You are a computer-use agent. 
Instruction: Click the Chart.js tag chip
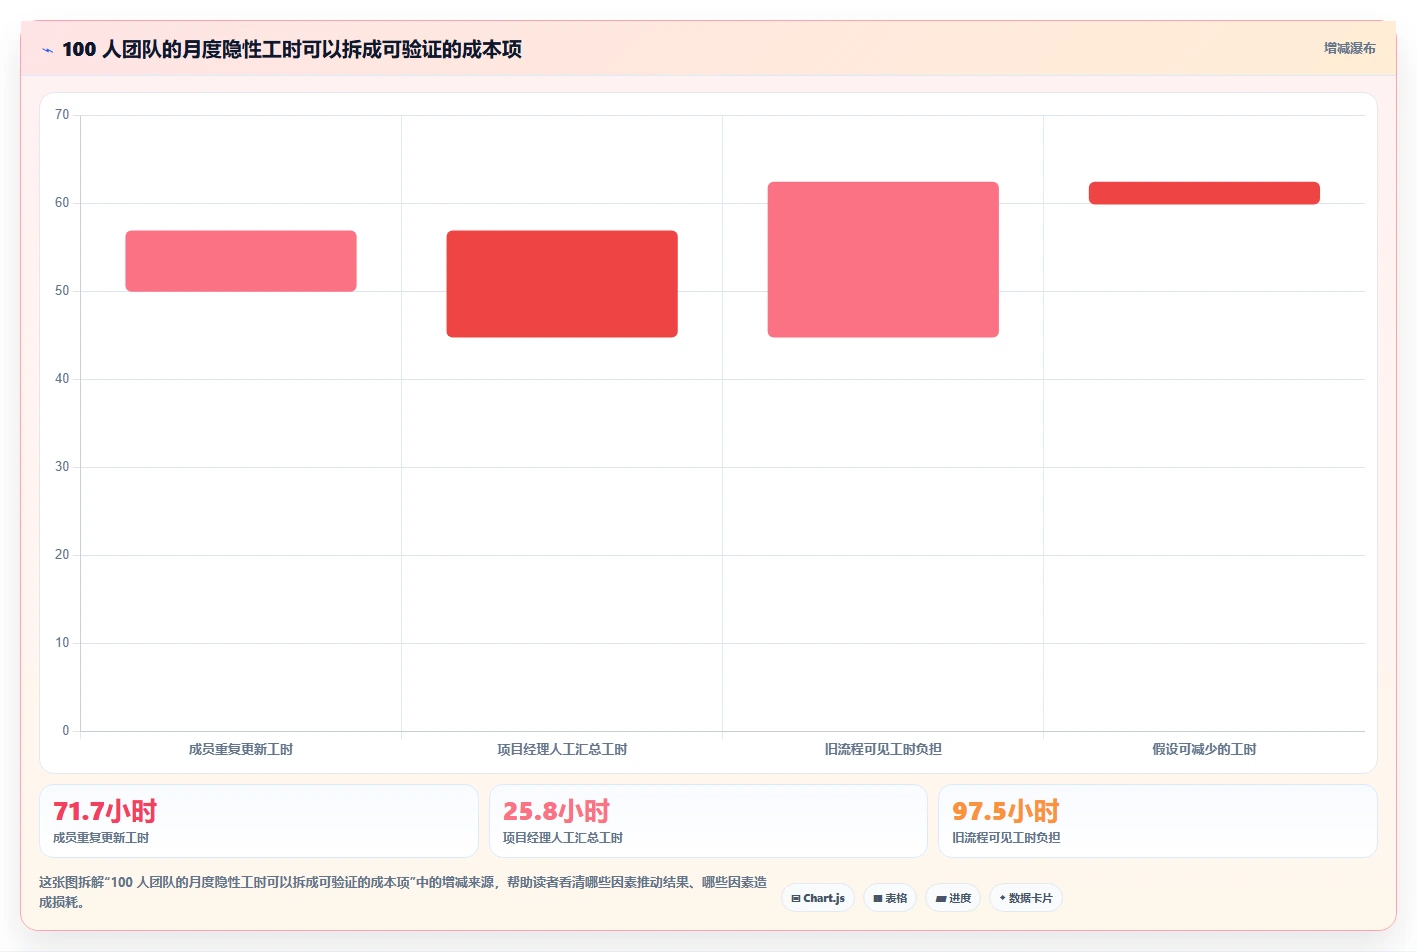818,898
